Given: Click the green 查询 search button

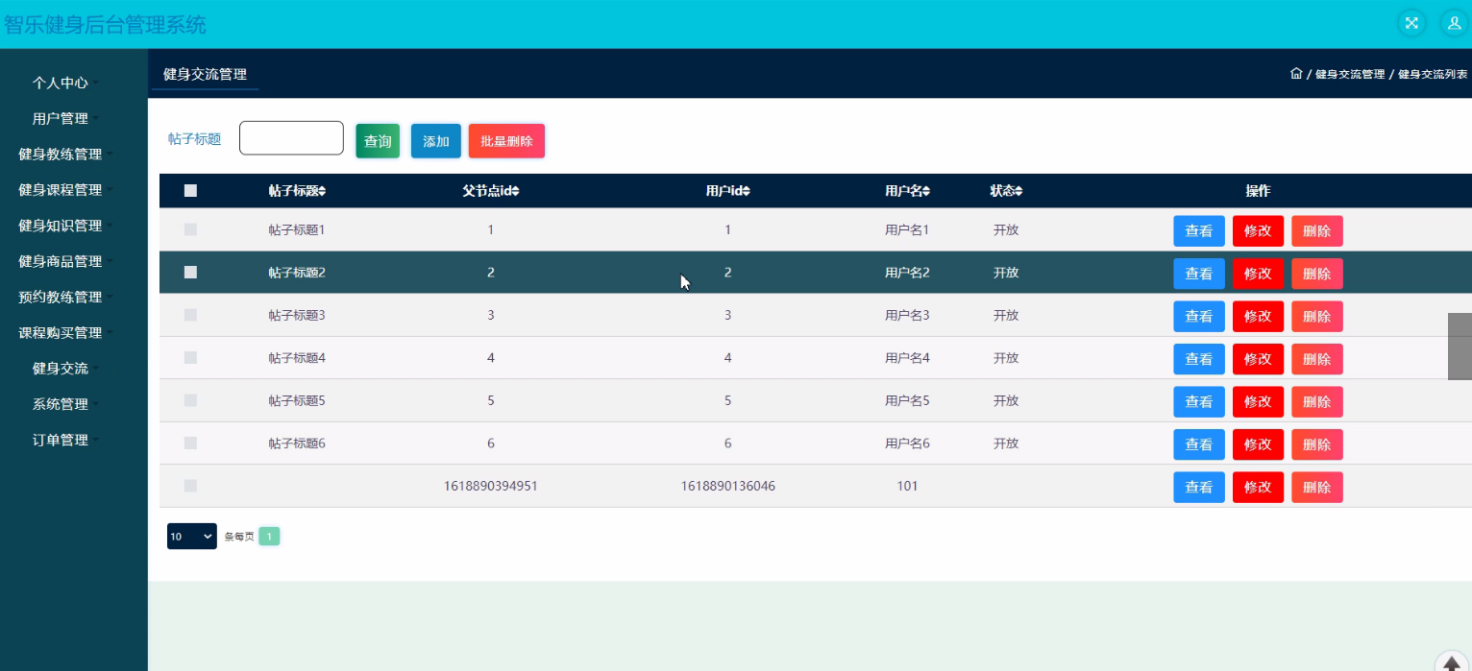Looking at the screenshot, I should coord(378,141).
